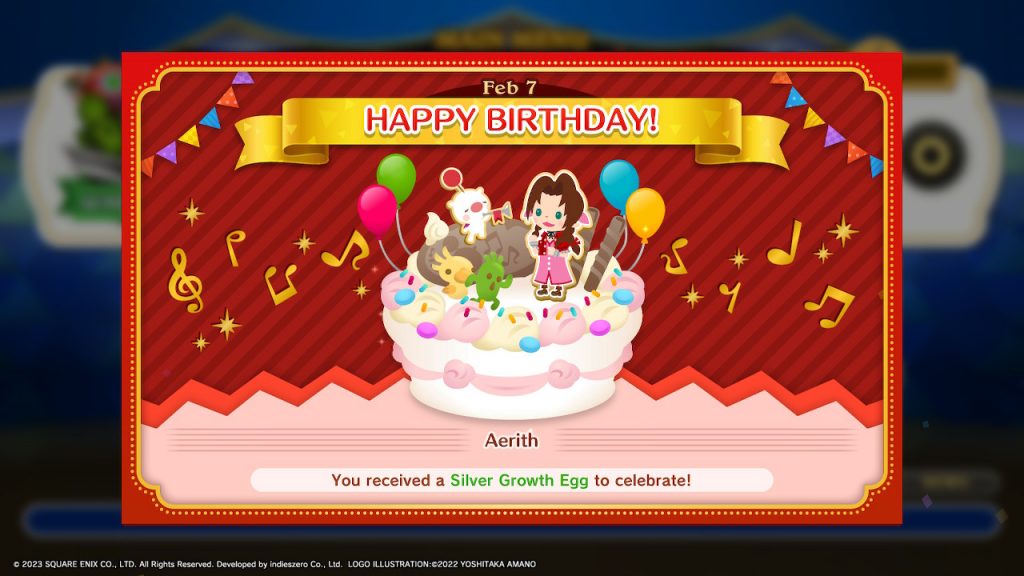The width and height of the screenshot is (1024, 576).
Task: Select the green Cactuar figure
Action: click(490, 280)
